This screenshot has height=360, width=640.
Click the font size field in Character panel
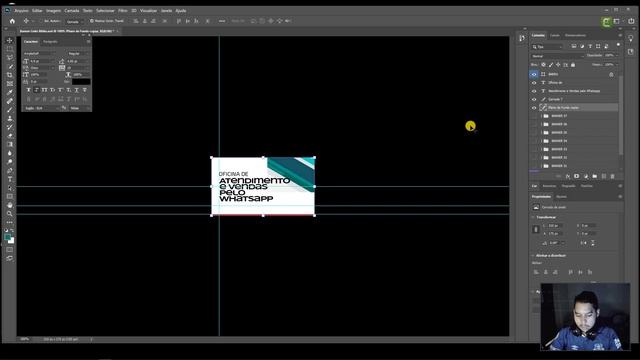(x=42, y=61)
